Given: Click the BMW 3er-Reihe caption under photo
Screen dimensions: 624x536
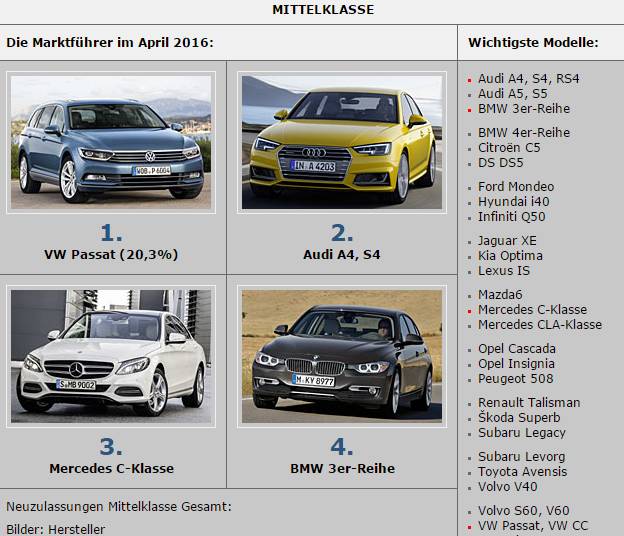Looking at the screenshot, I should [342, 468].
